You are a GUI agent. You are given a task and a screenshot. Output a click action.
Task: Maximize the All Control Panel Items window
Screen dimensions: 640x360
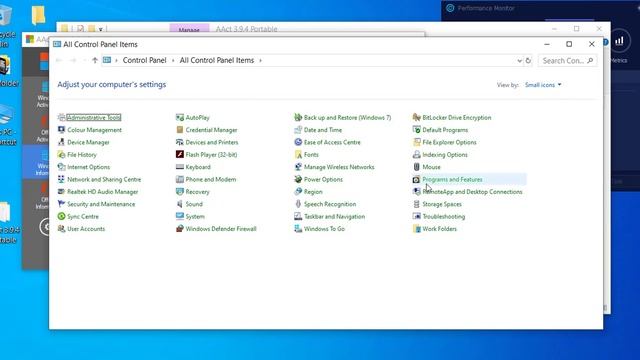(569, 44)
